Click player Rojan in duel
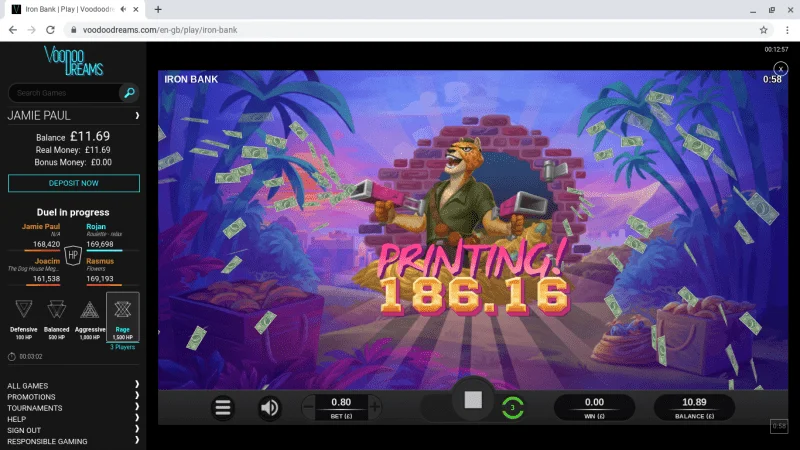This screenshot has height=450, width=800. 96,227
